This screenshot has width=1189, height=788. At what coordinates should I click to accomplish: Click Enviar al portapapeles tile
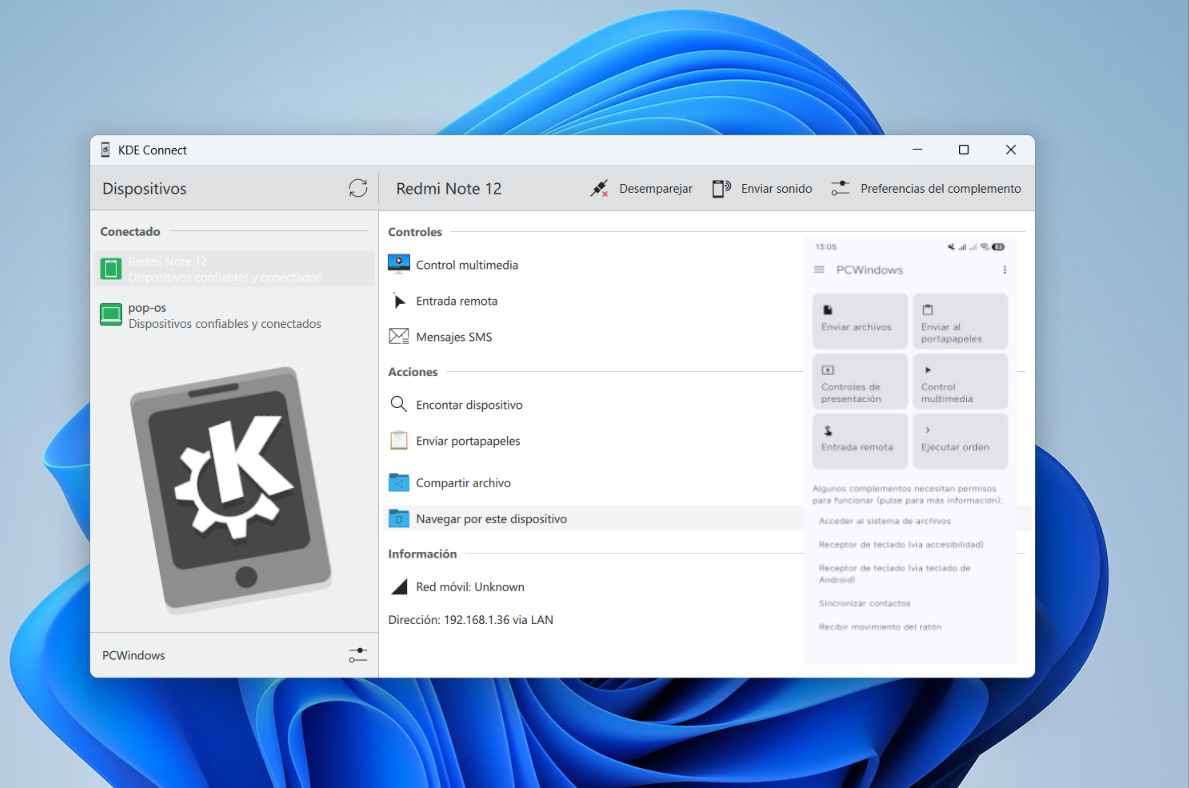(960, 320)
